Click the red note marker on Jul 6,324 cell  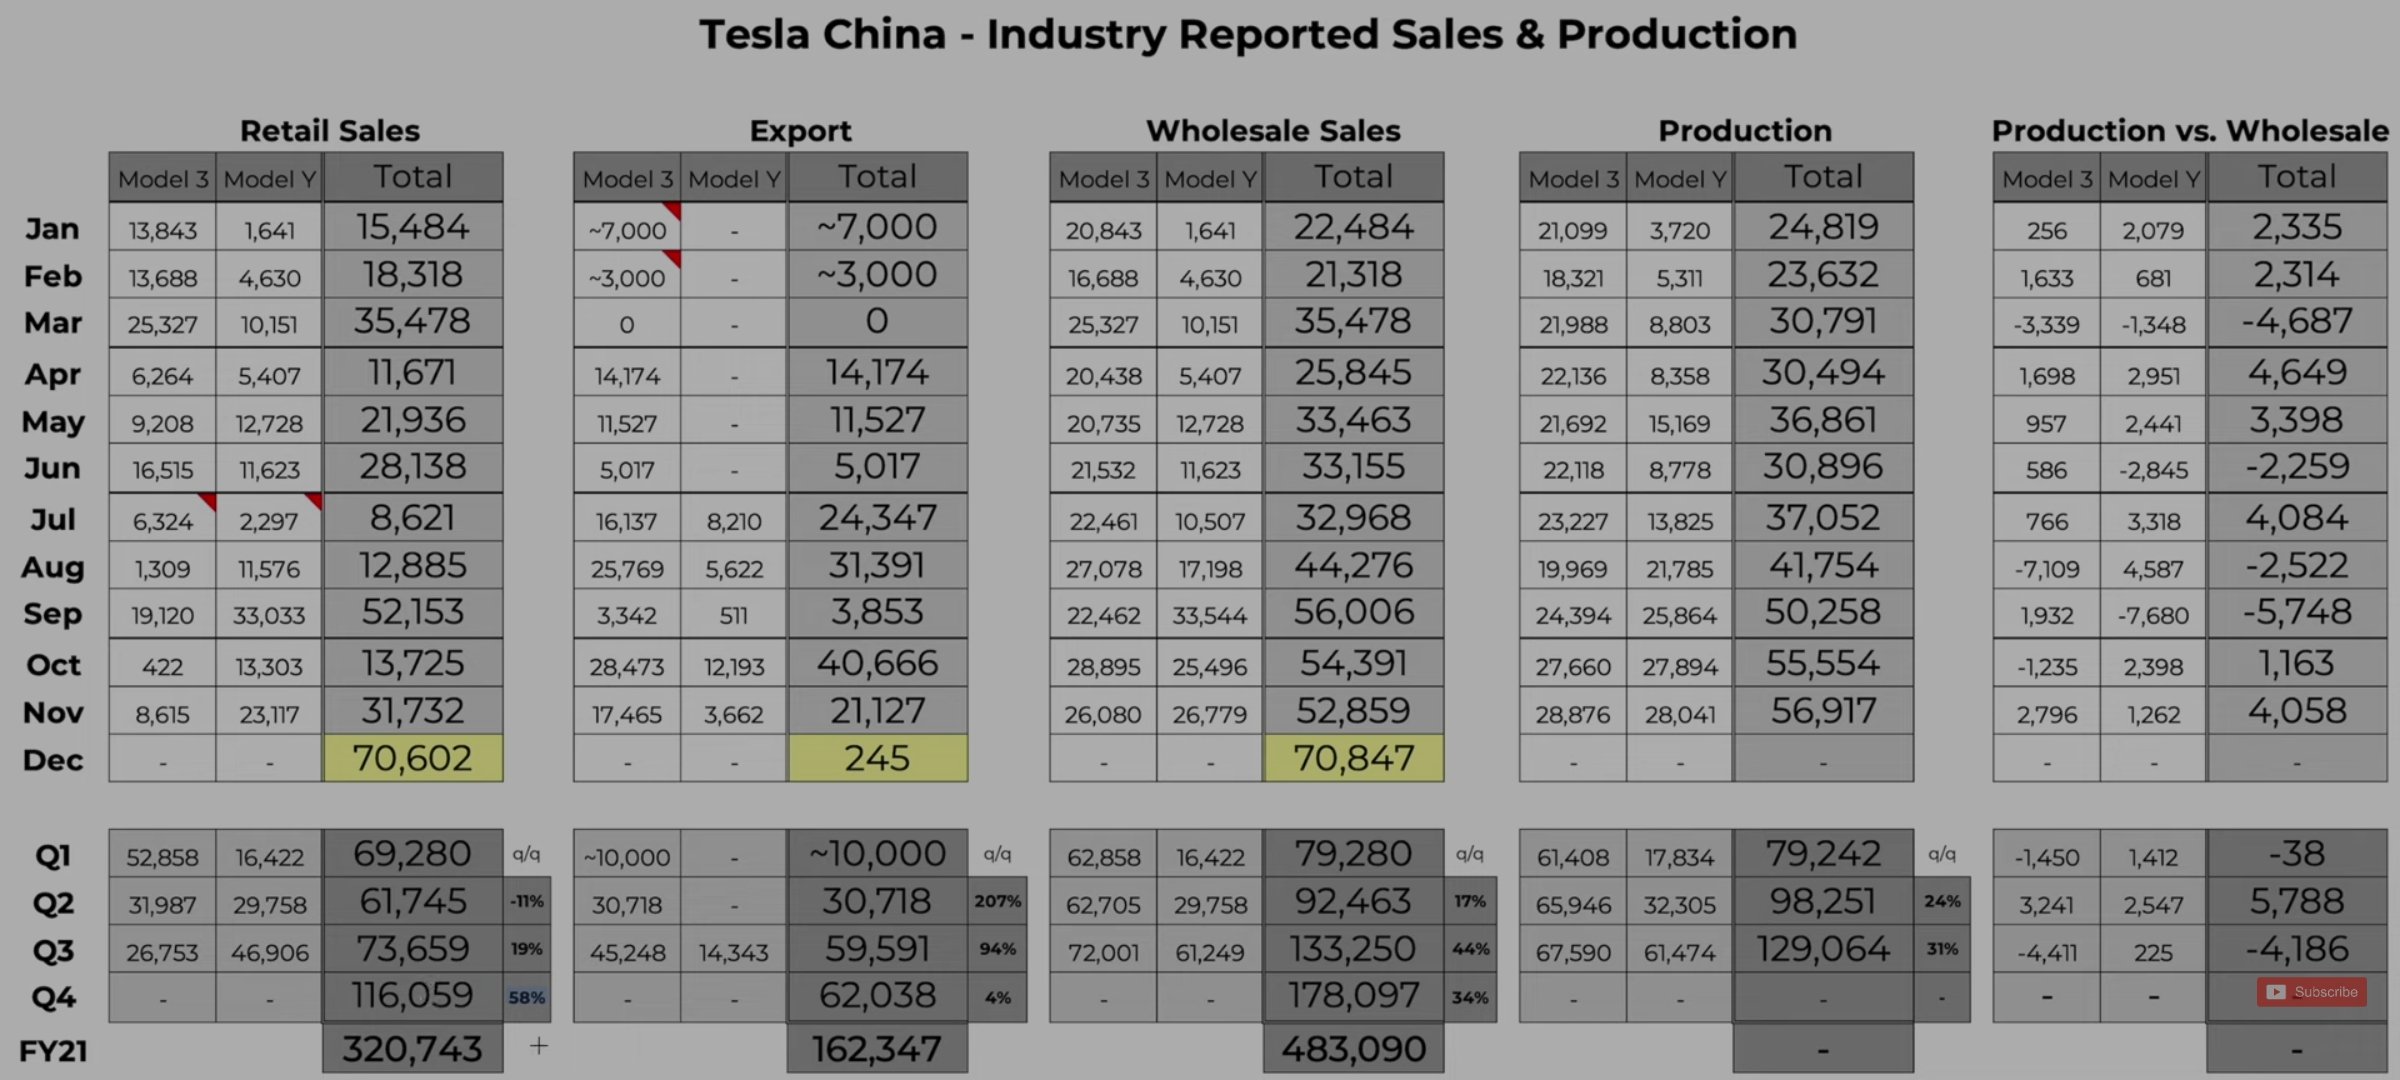click(x=208, y=500)
